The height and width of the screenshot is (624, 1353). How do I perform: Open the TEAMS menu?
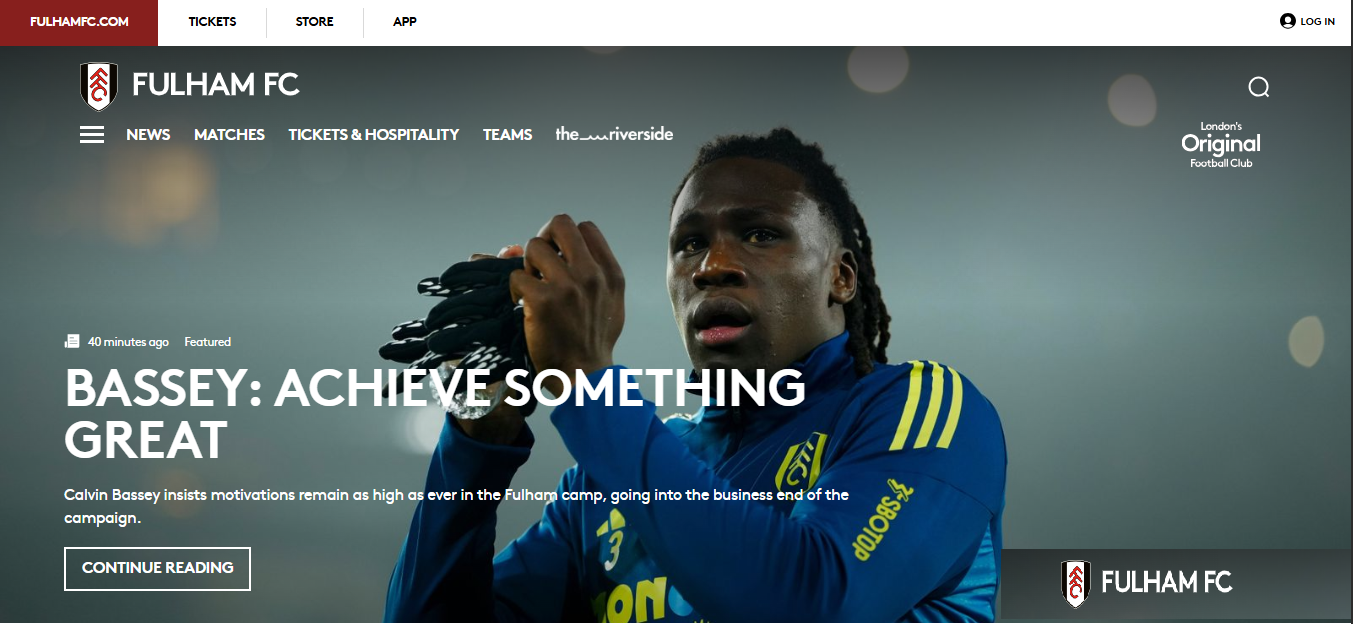(507, 134)
